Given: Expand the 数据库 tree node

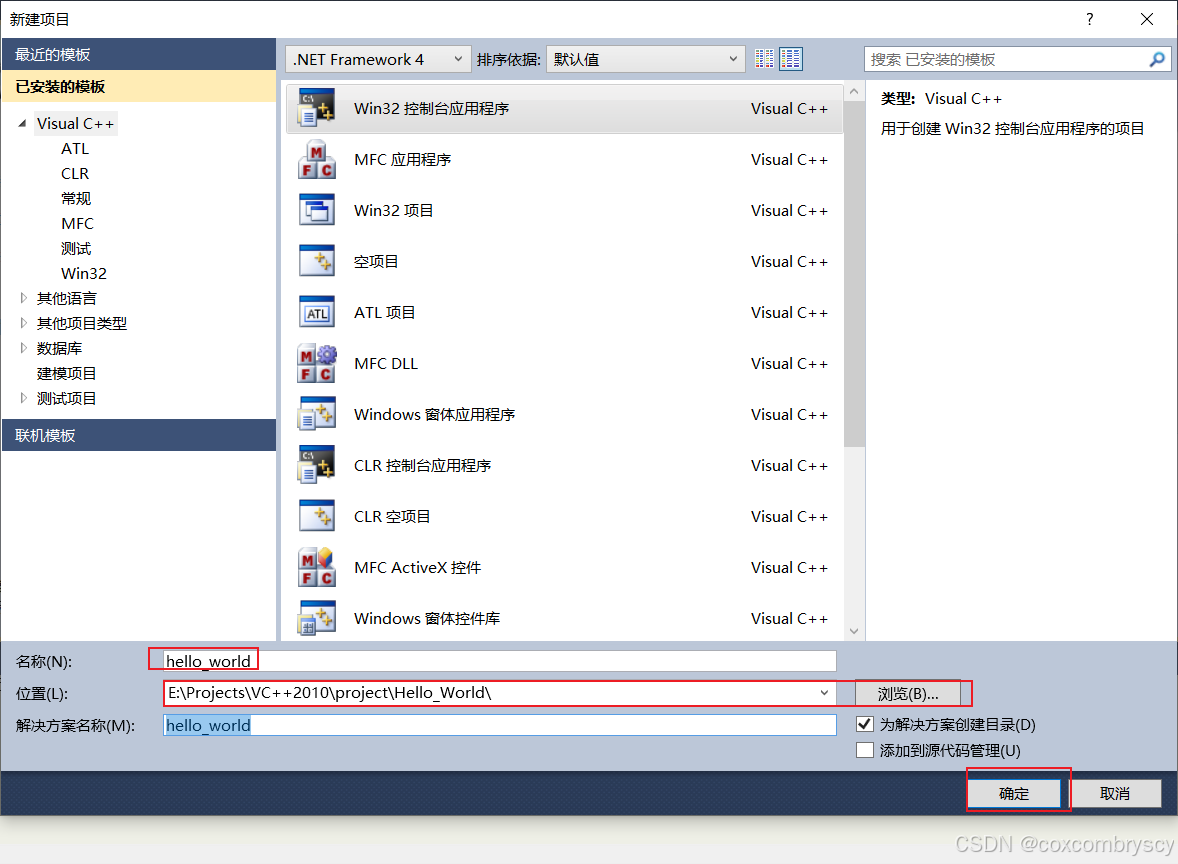Looking at the screenshot, I should tap(23, 348).
